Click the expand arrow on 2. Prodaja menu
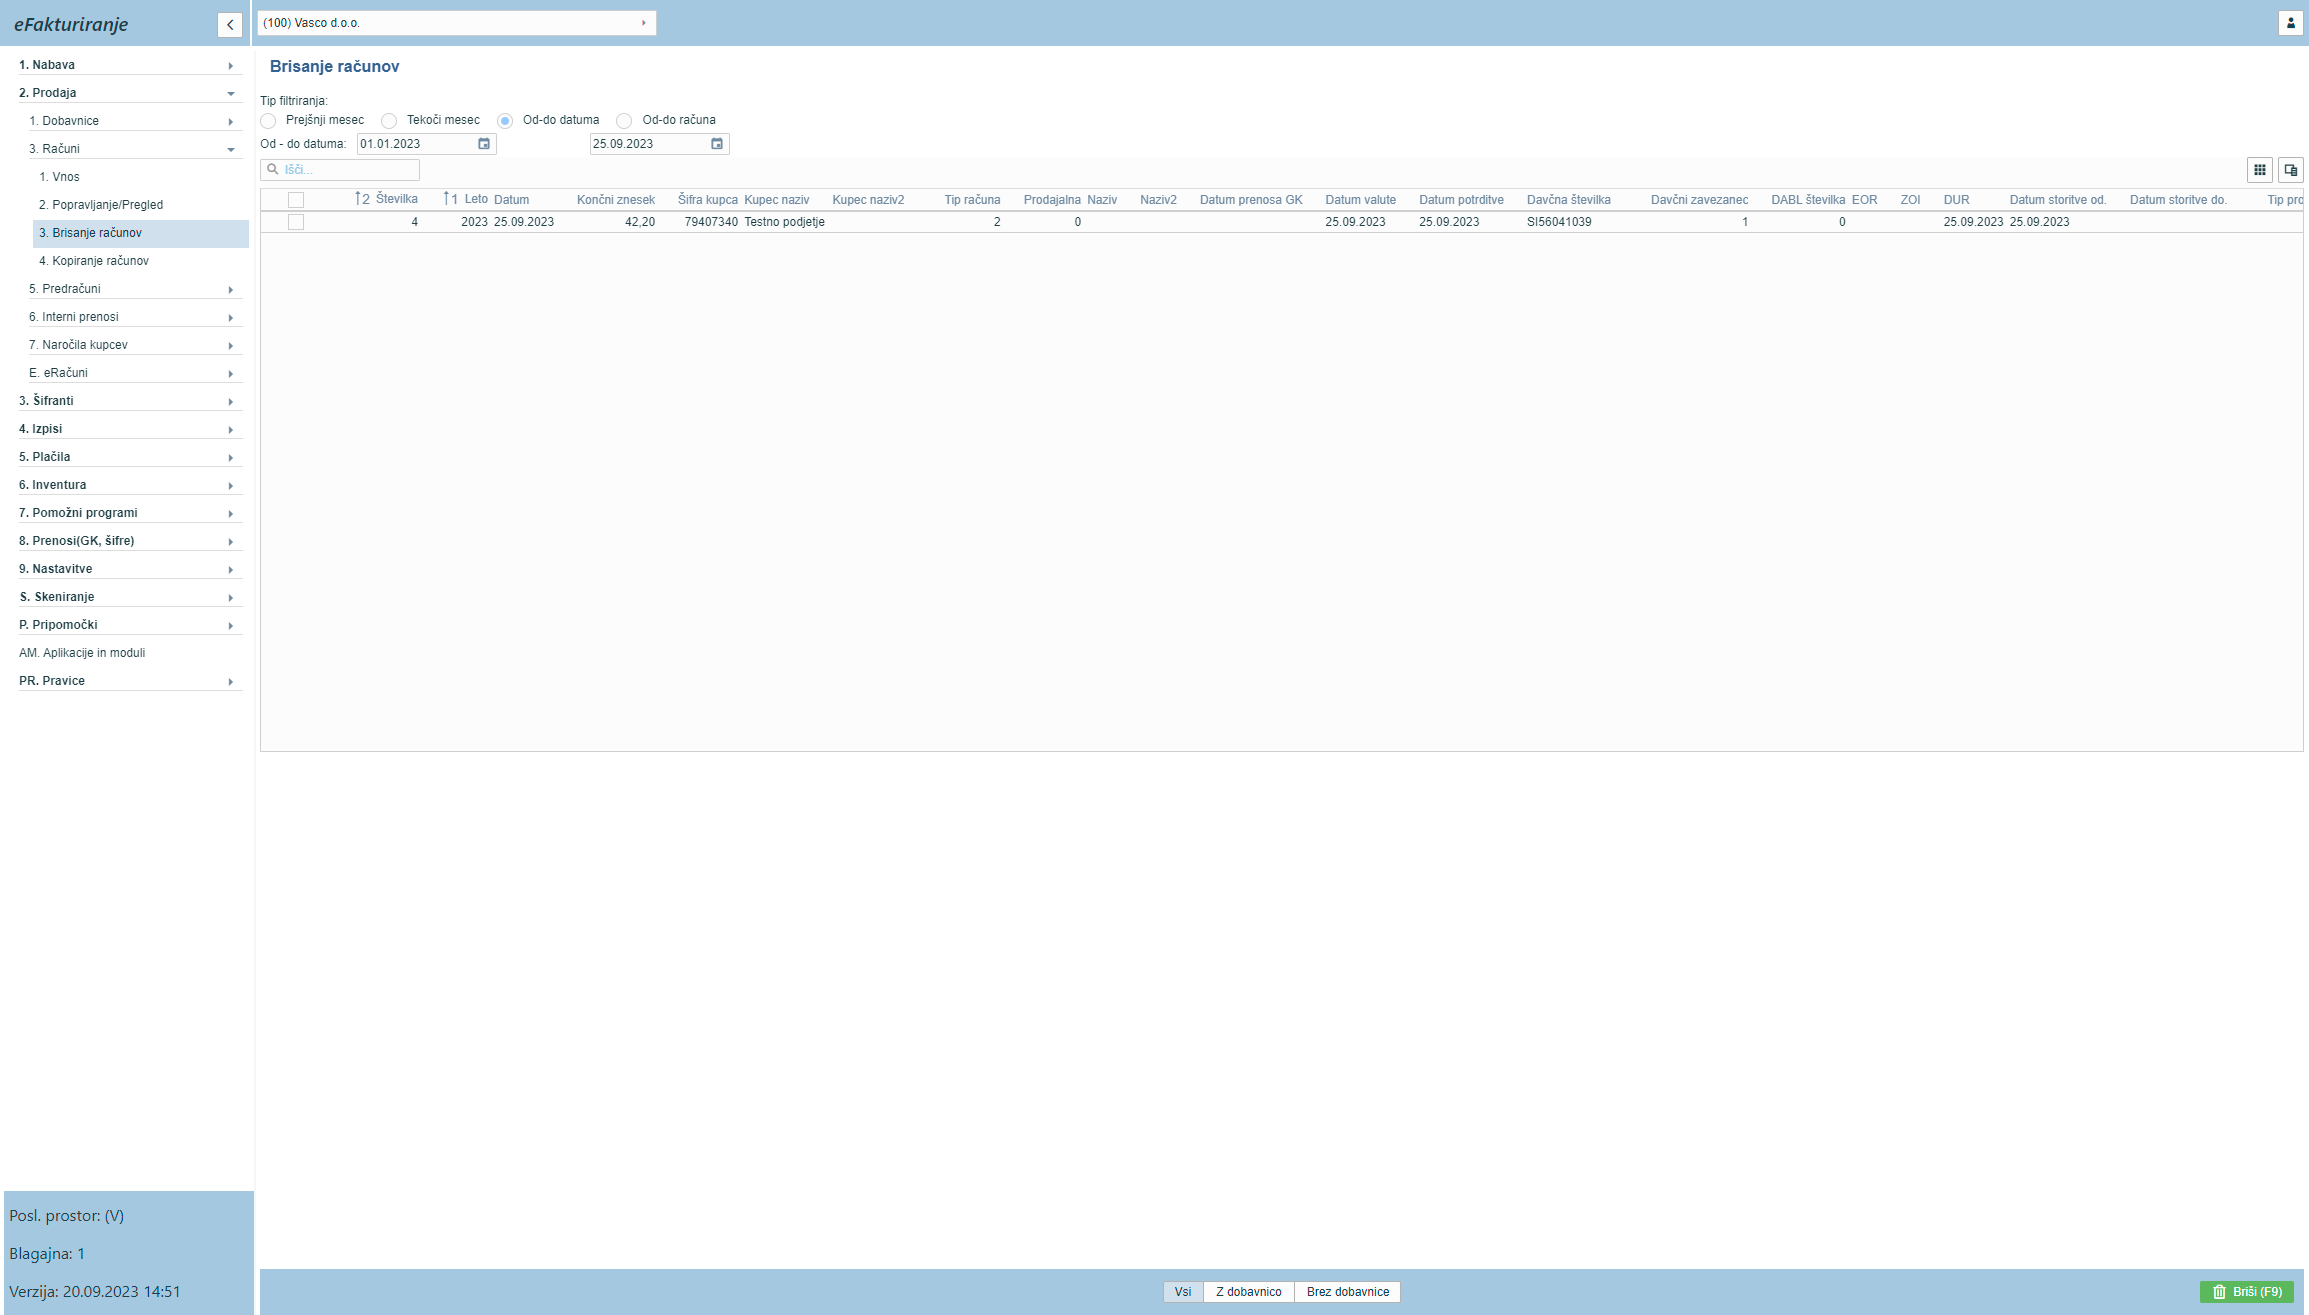This screenshot has height=1315, width=2309. (x=232, y=92)
